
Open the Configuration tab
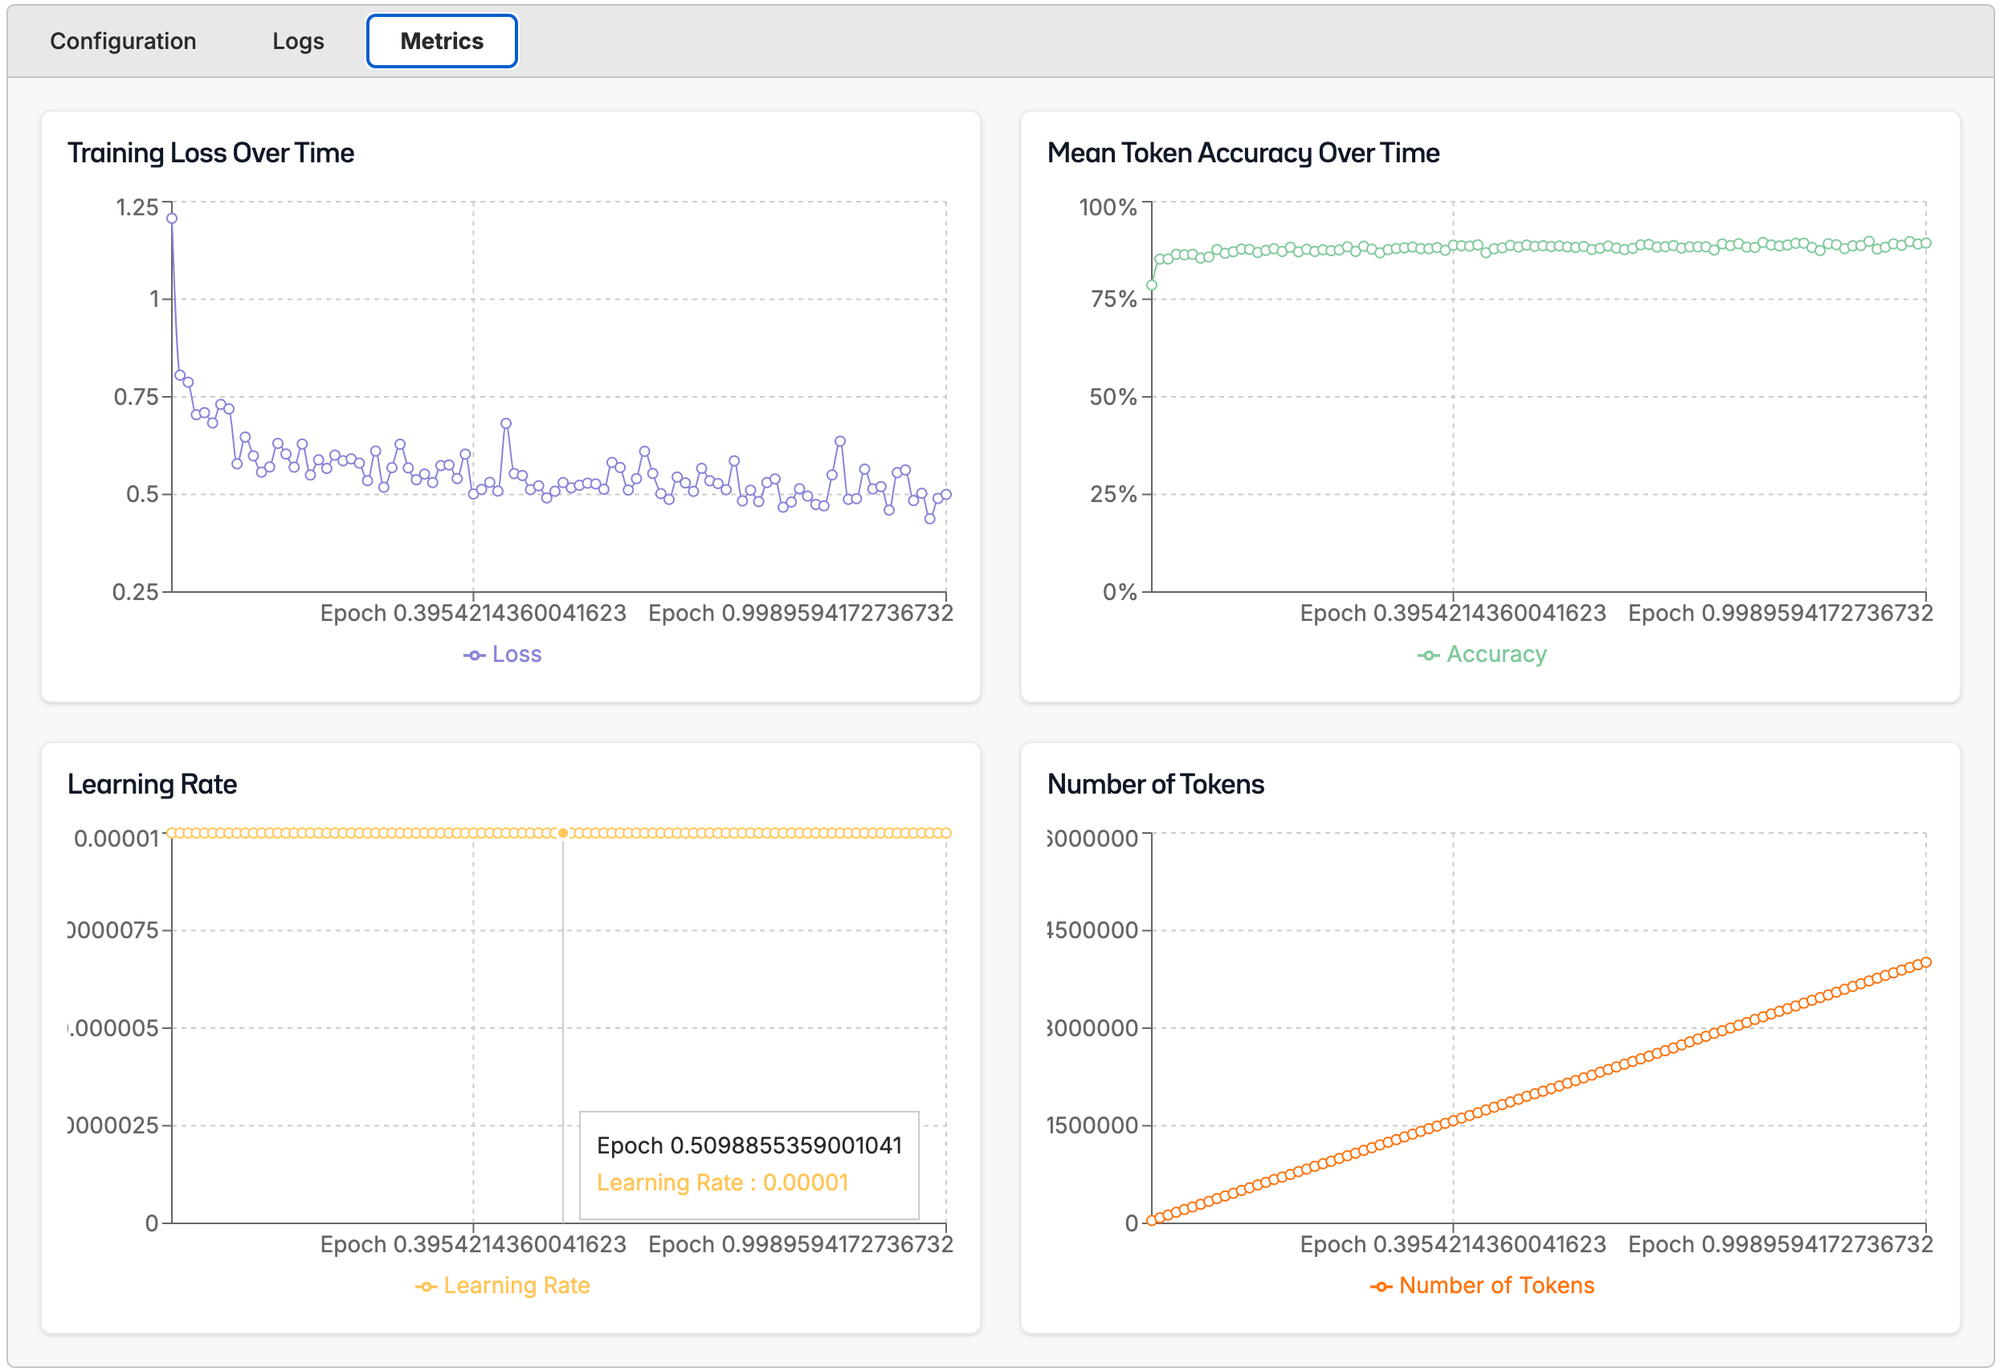123,41
